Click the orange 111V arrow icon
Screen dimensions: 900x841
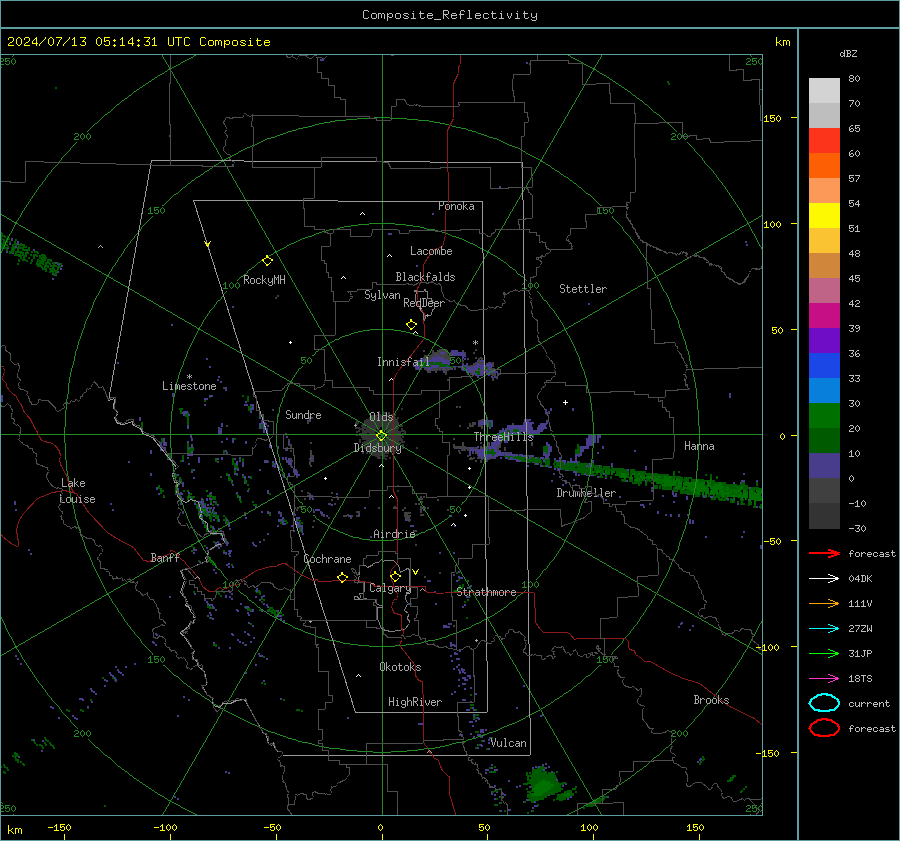(824, 603)
